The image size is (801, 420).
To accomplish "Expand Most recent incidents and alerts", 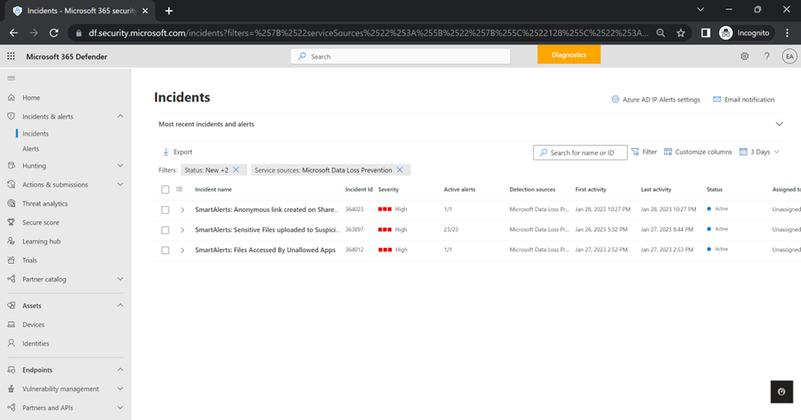I will pyautogui.click(x=779, y=124).
